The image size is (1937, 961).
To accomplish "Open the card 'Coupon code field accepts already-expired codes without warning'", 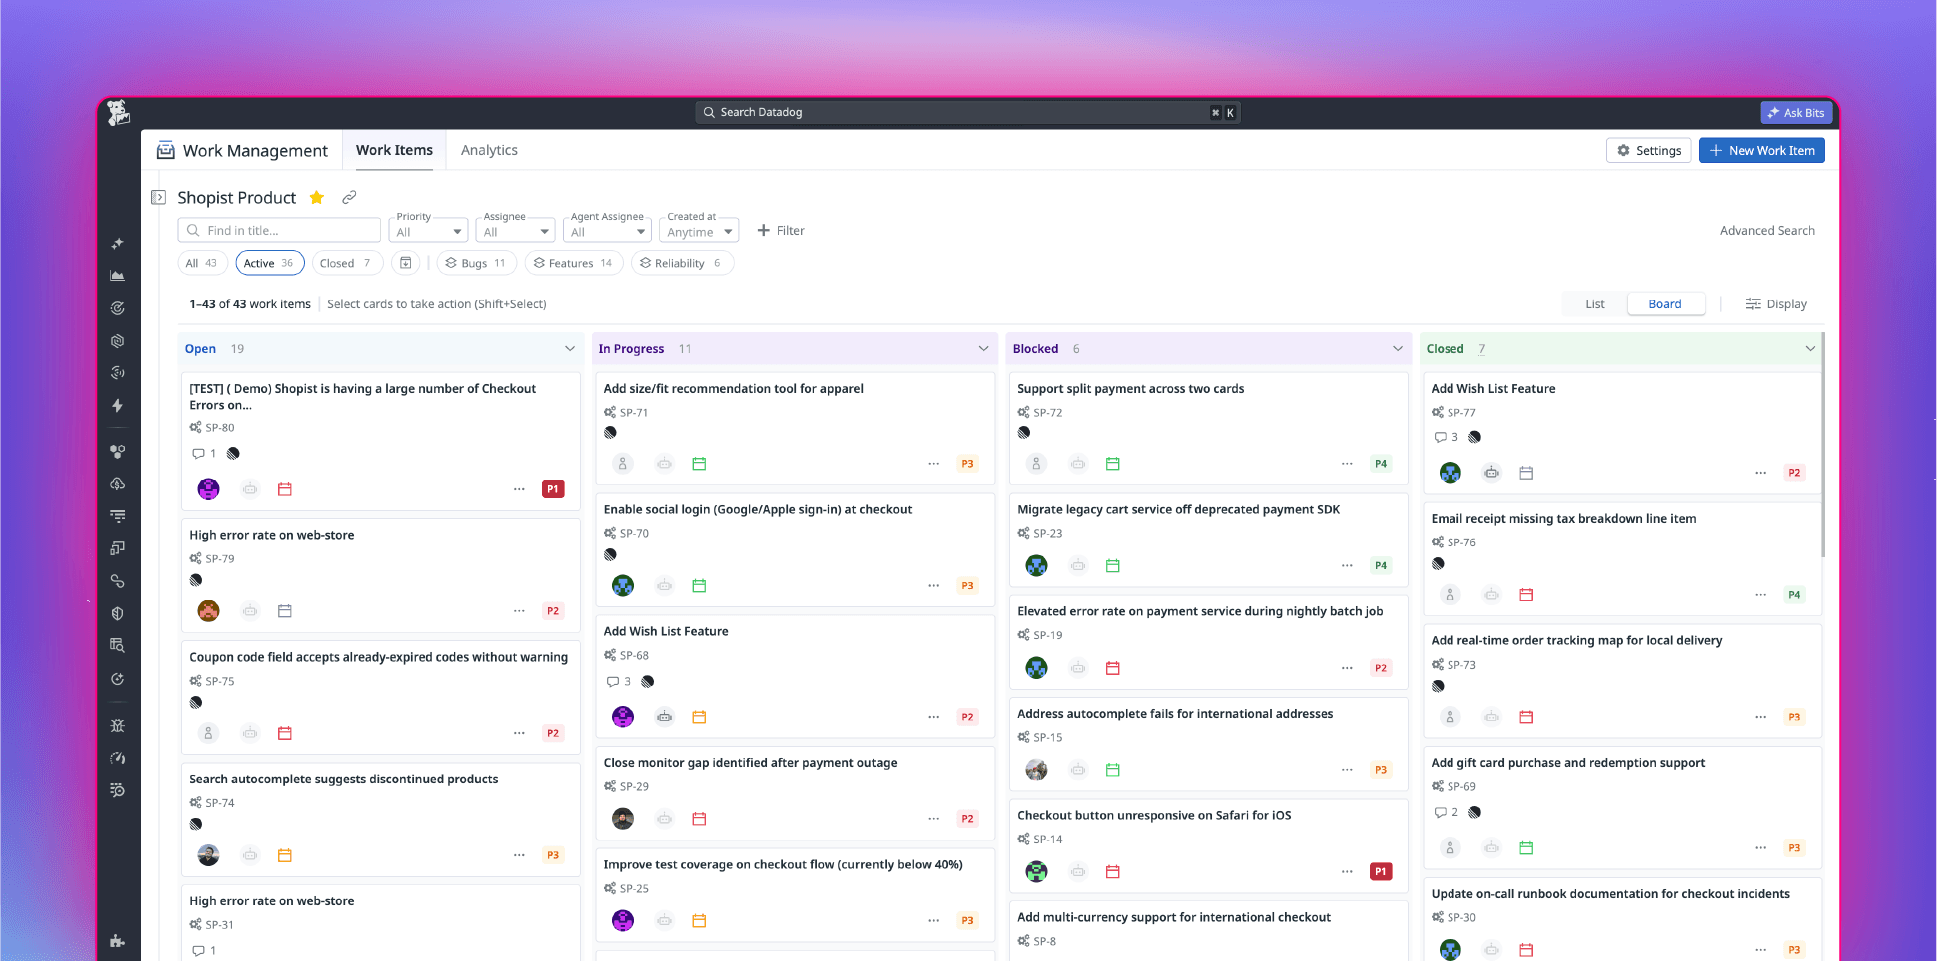I will click(379, 657).
